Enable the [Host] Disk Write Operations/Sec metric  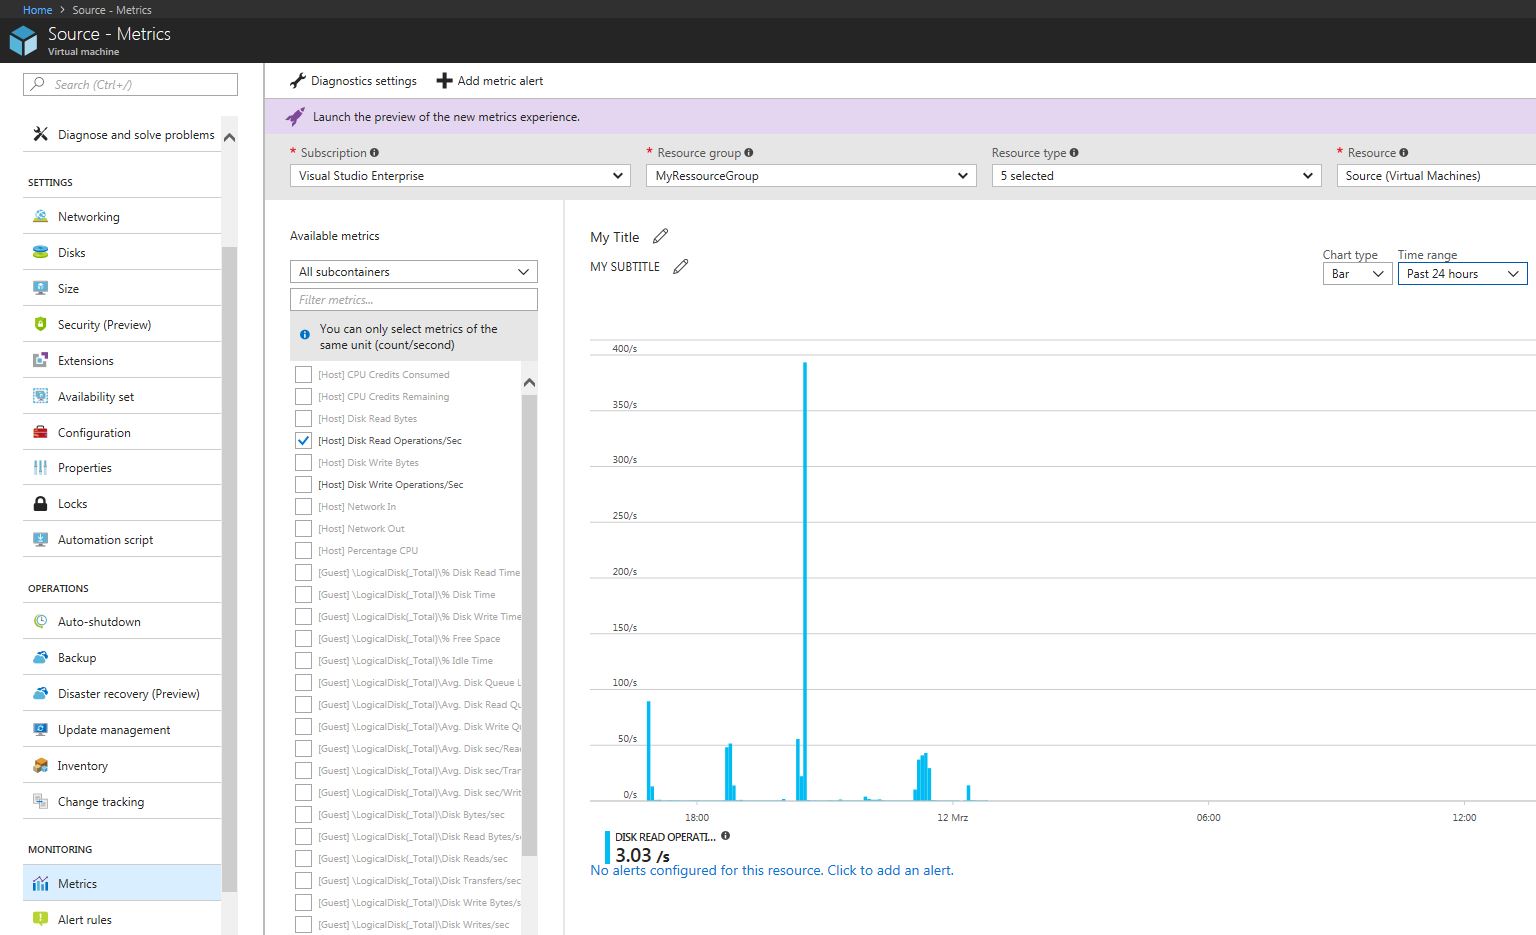(304, 484)
